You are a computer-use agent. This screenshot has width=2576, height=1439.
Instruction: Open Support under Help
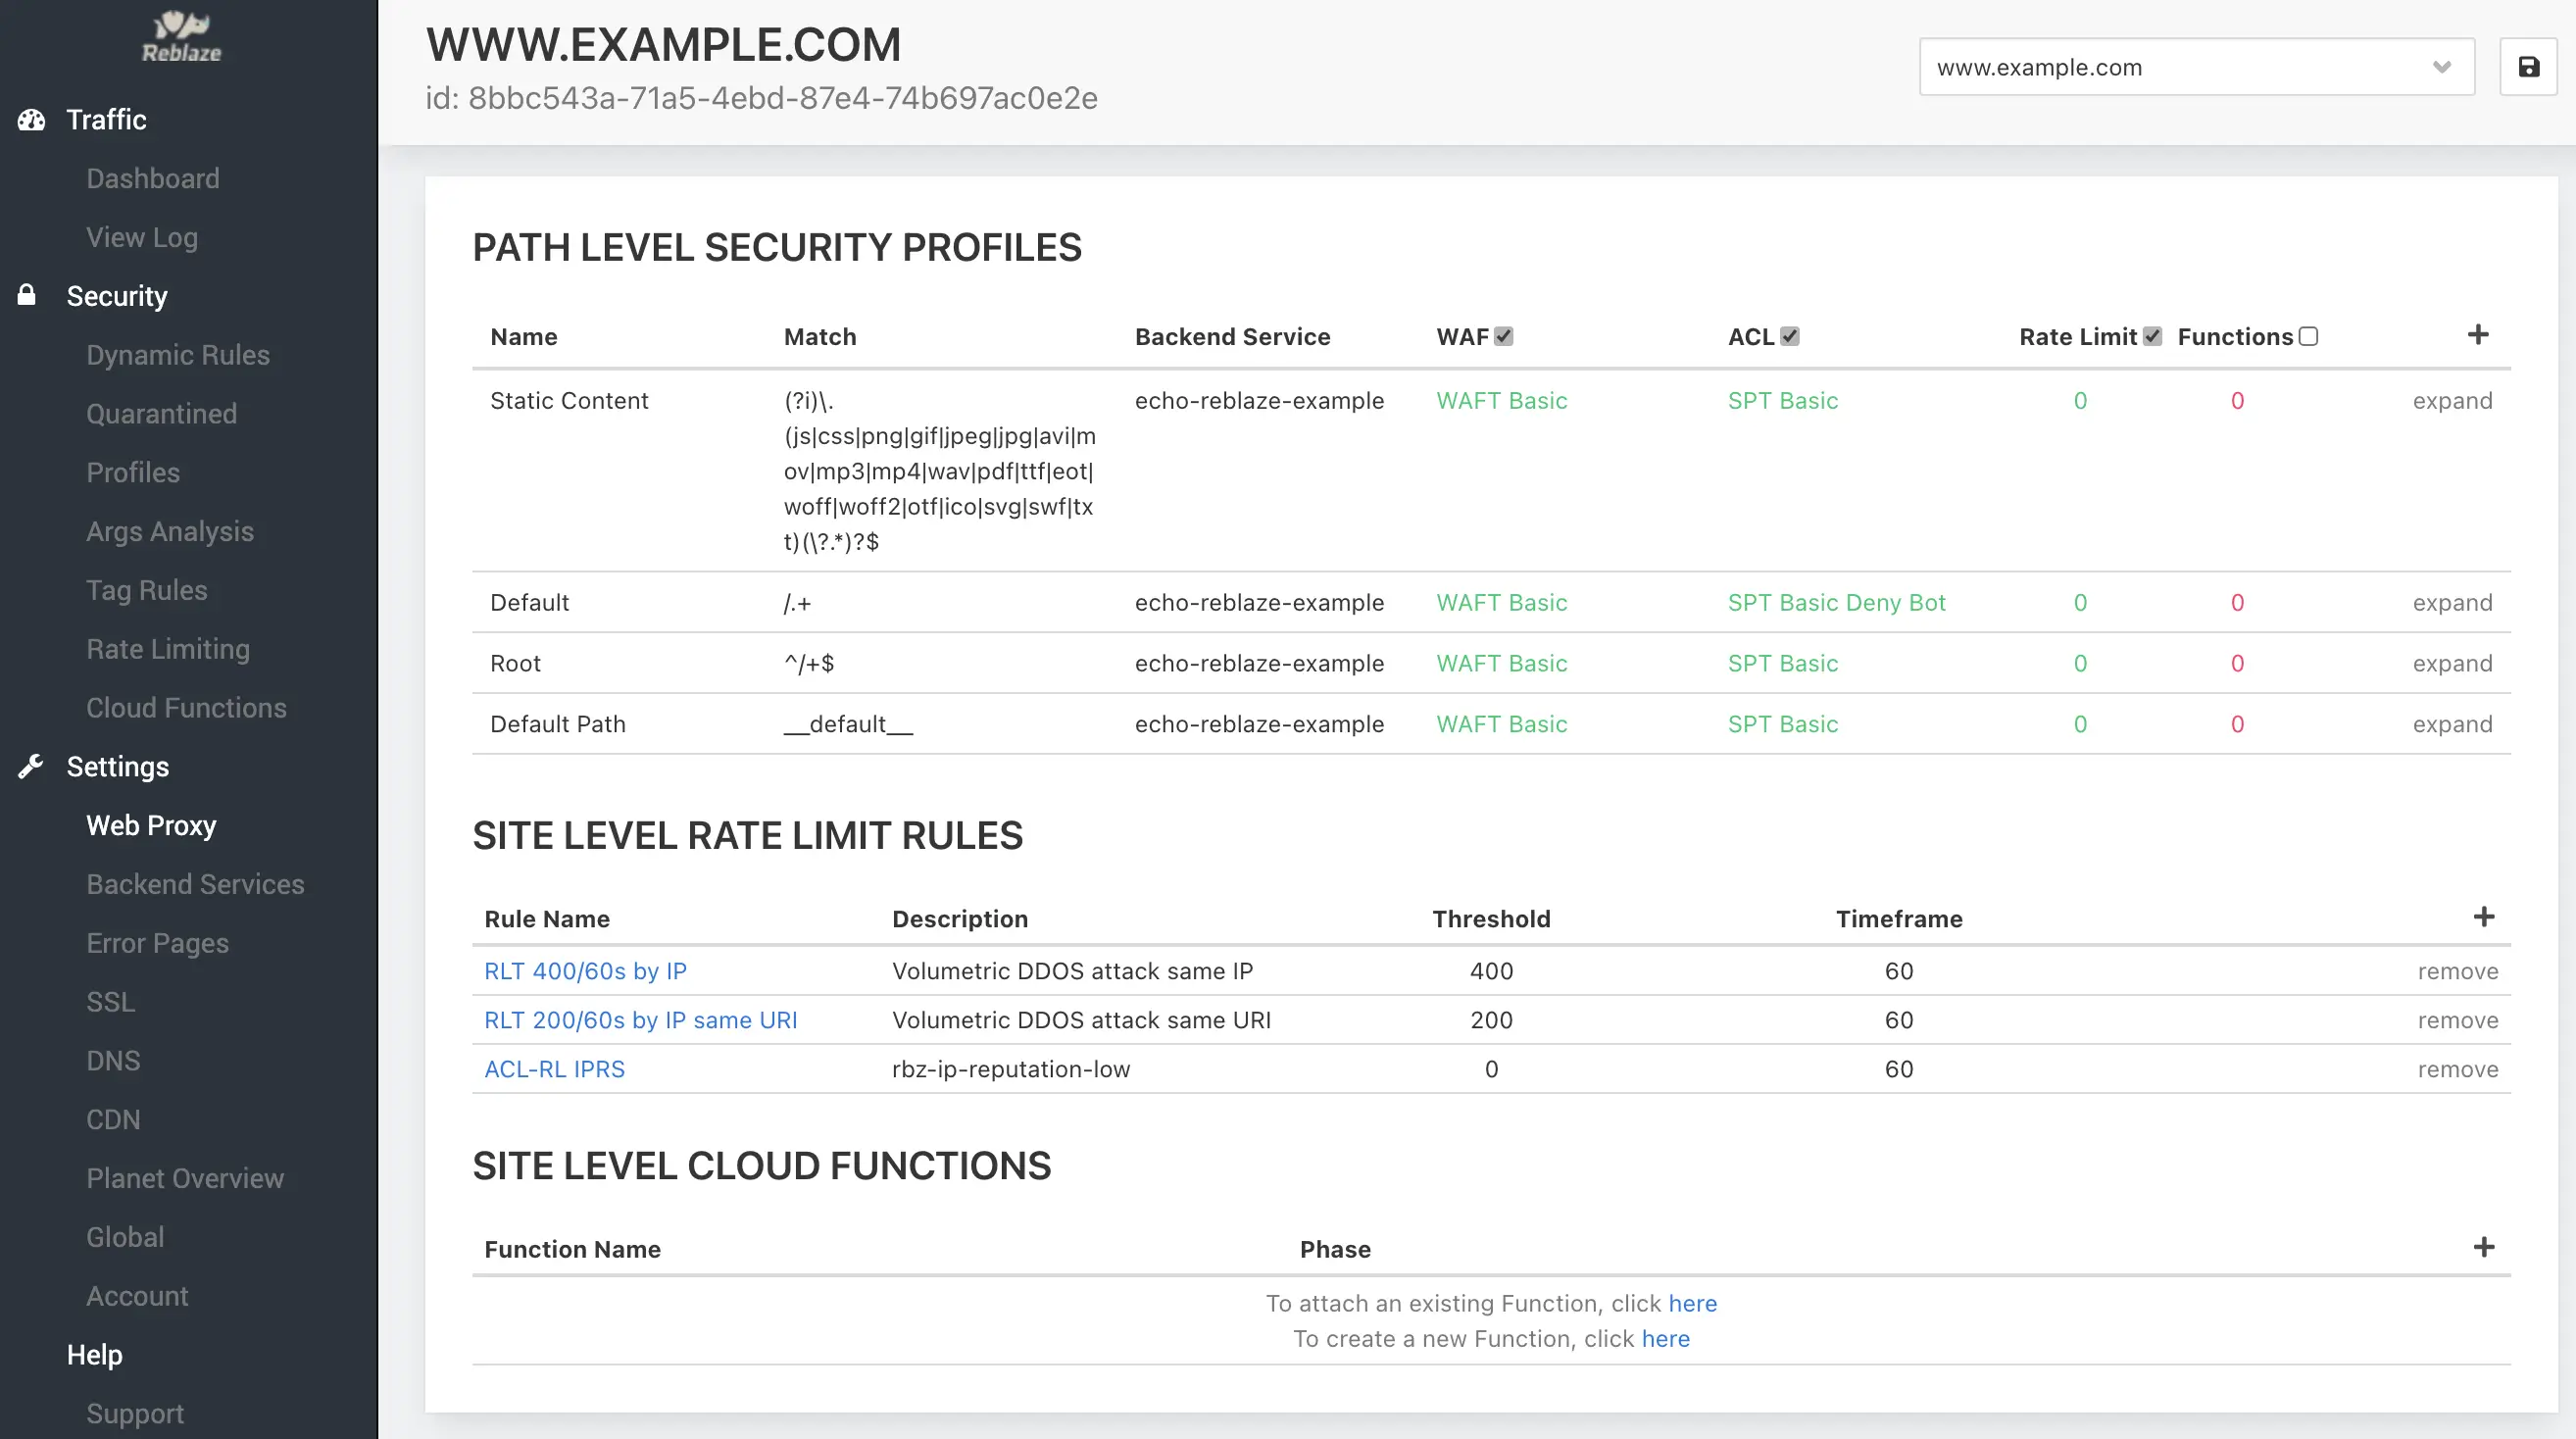pos(135,1415)
